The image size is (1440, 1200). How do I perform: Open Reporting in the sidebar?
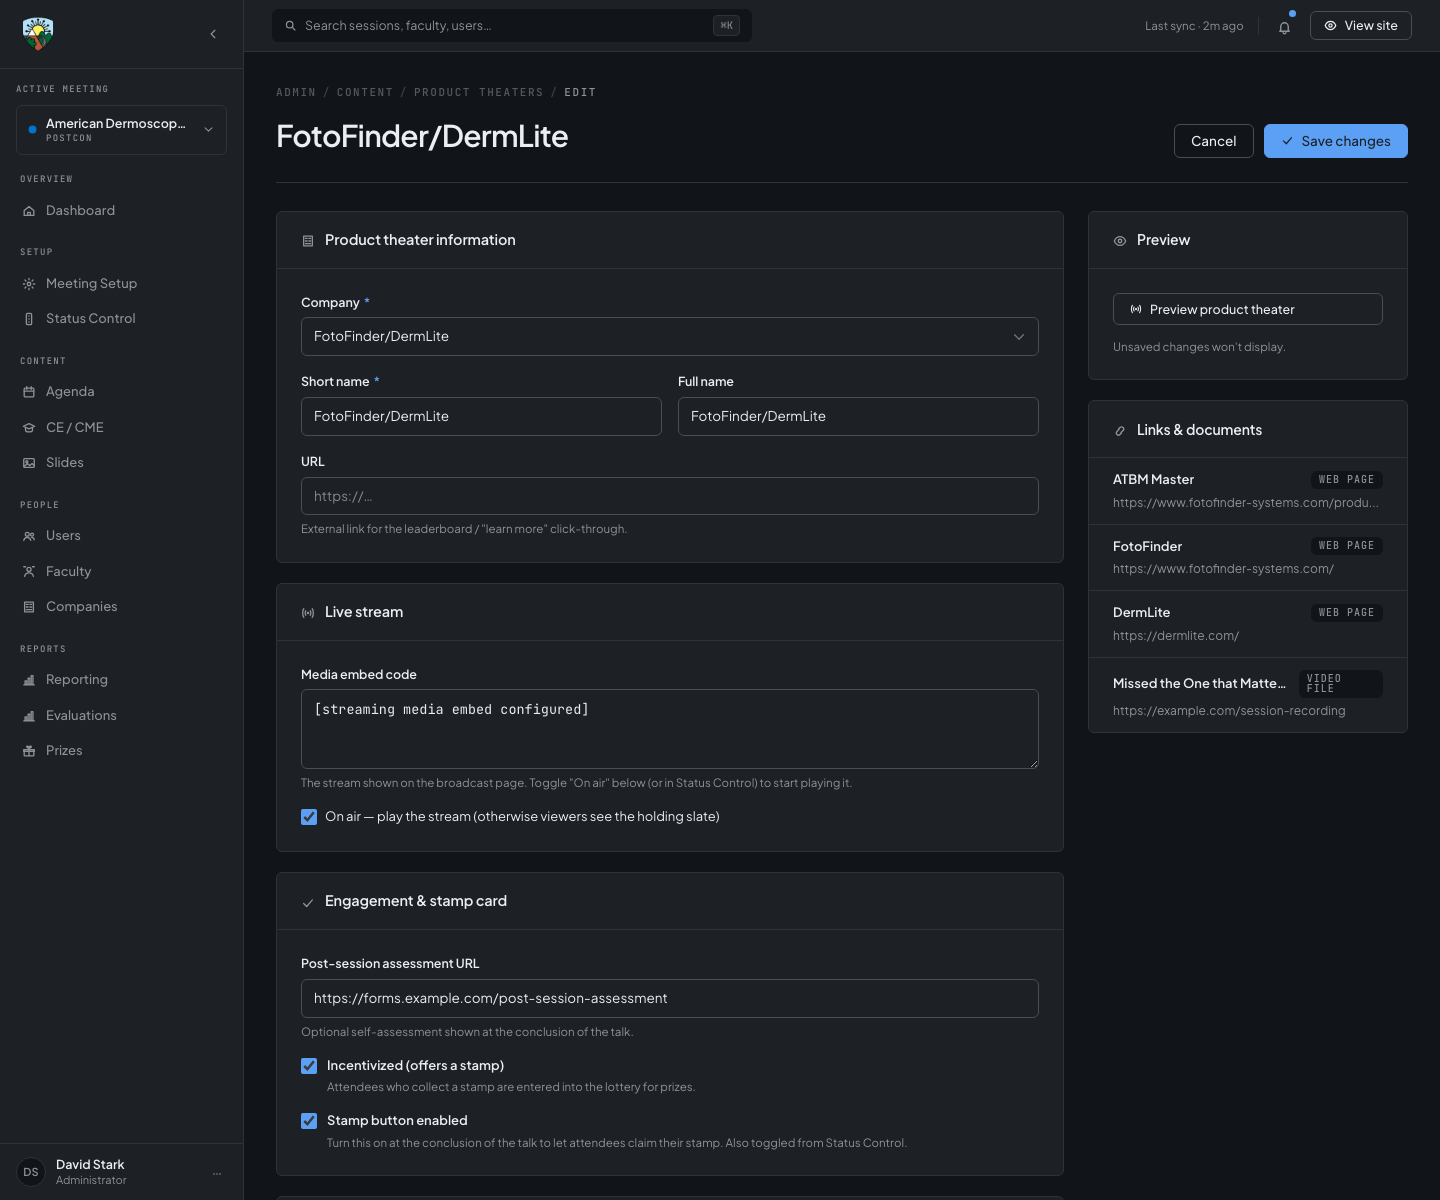point(121,680)
